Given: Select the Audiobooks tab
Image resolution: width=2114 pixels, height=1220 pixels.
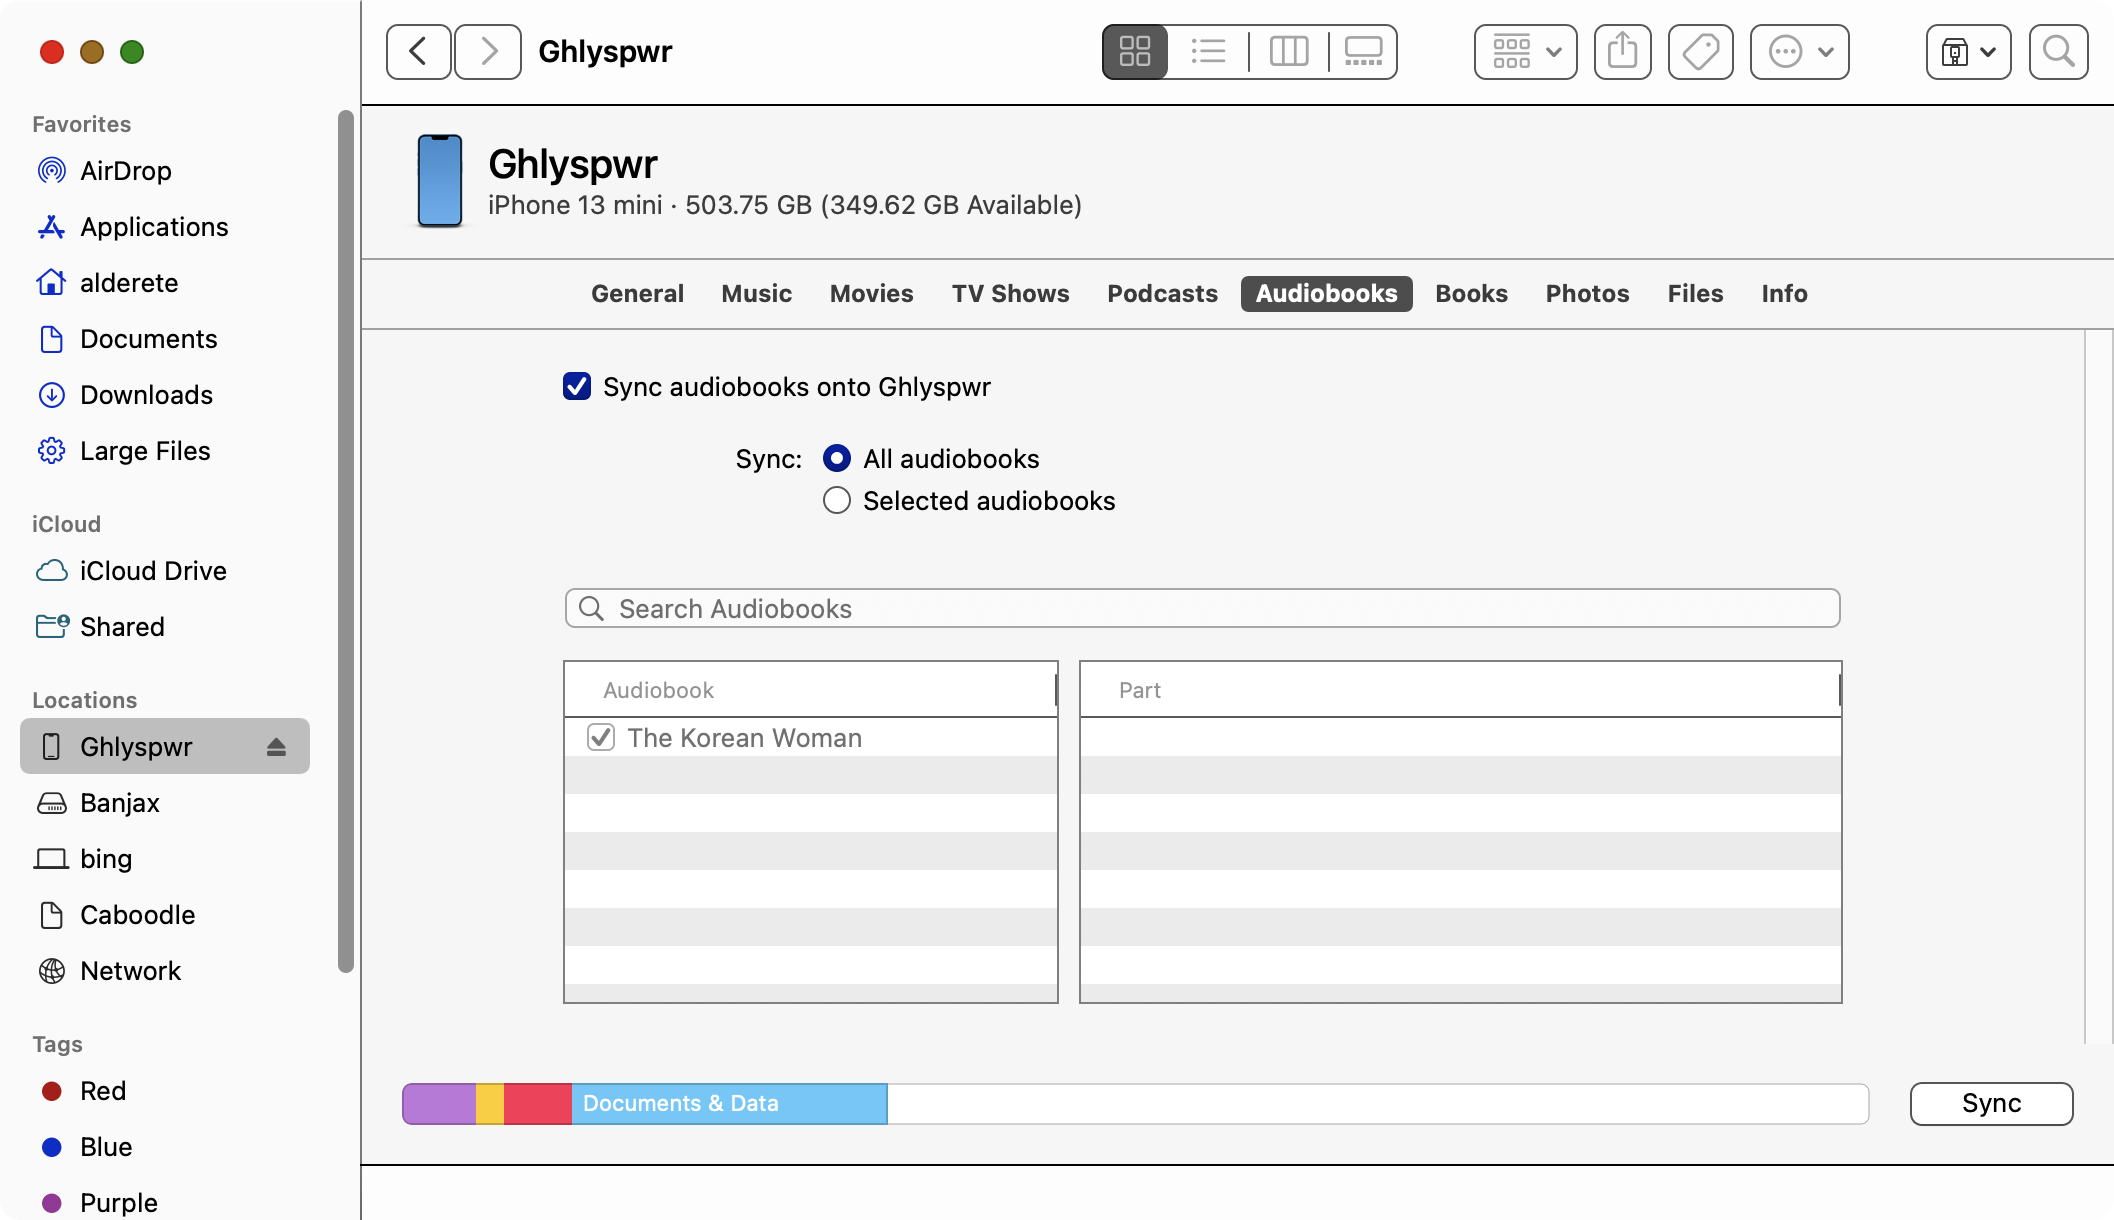Looking at the screenshot, I should click(x=1326, y=294).
